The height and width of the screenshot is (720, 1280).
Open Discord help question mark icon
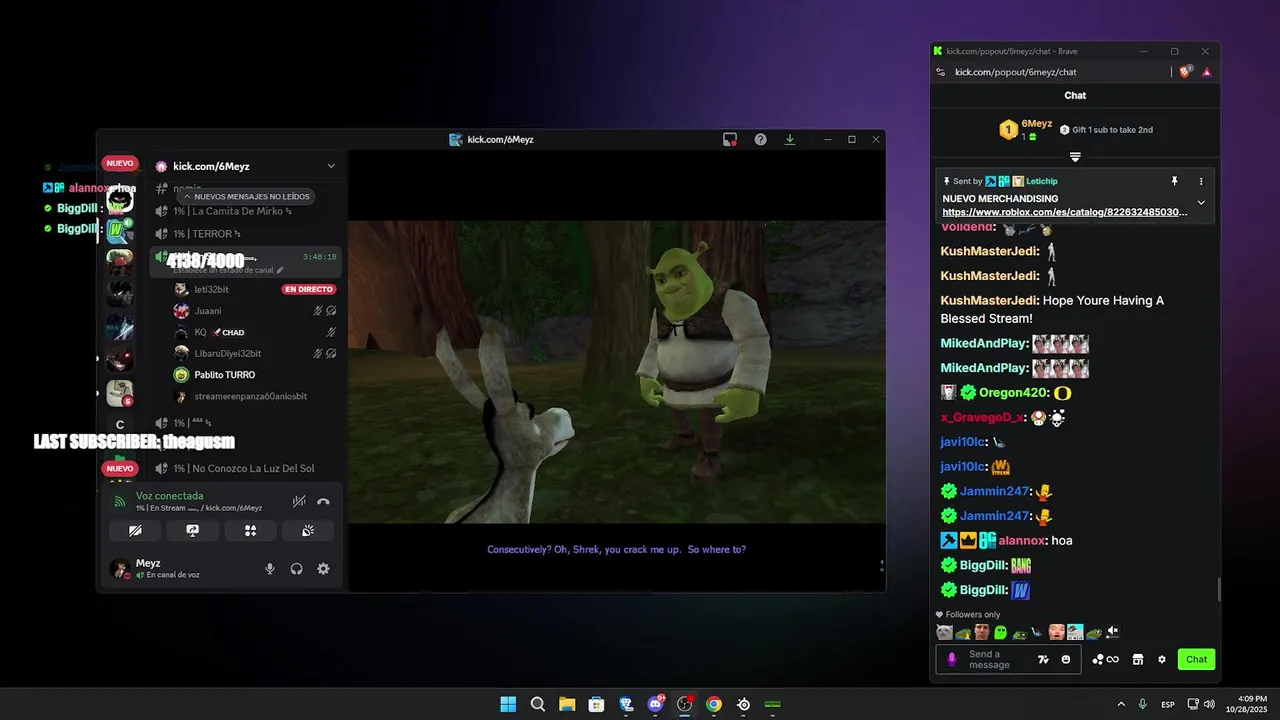point(760,139)
